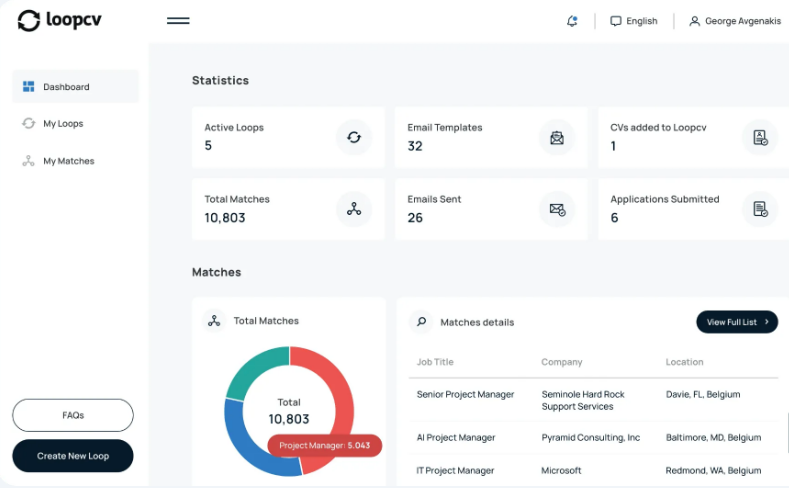789x488 pixels.
Task: Click the Total 10,803 chart center
Action: pyautogui.click(x=289, y=412)
